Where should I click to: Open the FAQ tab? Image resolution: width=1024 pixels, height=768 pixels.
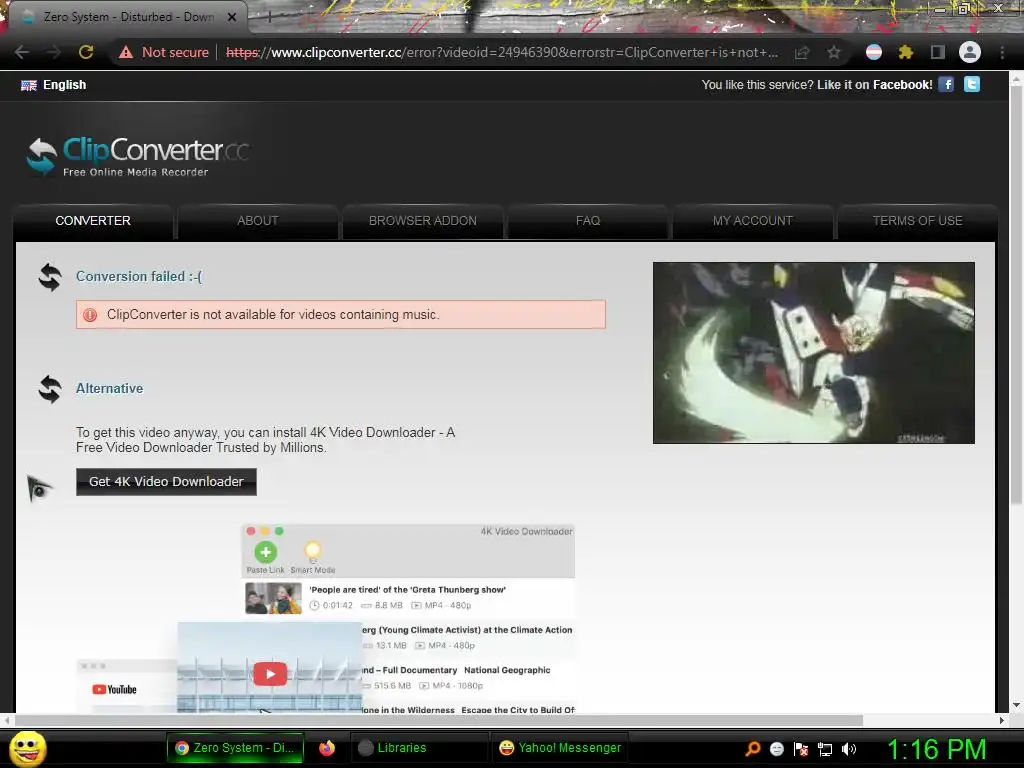[x=588, y=221]
